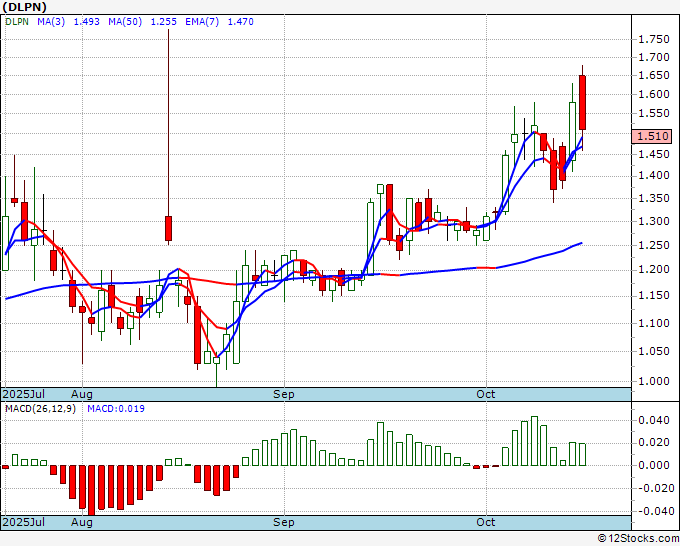680x546 pixels.
Task: Click the 1.350 price axis label
Action: (654, 198)
